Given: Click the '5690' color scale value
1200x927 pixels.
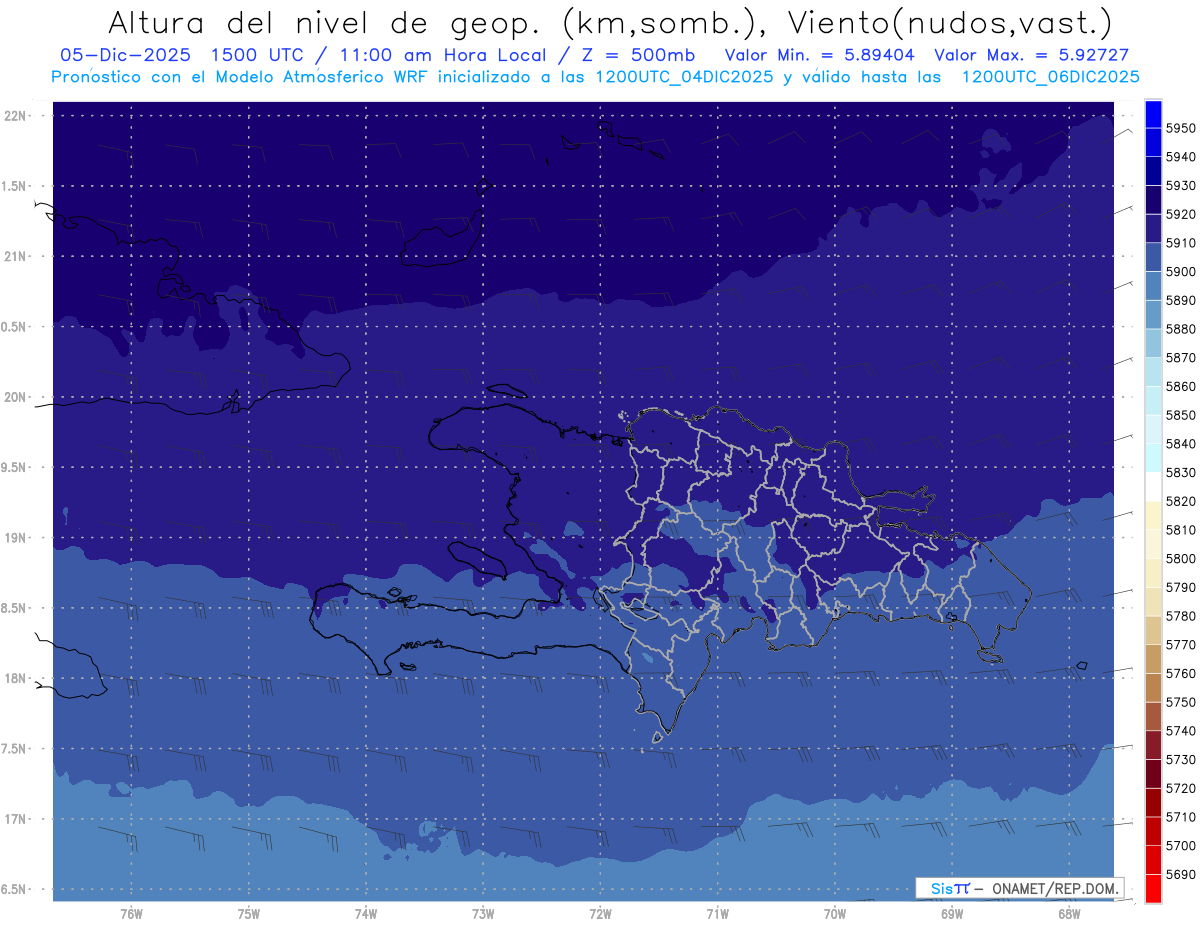Looking at the screenshot, I should [x=1180, y=874].
